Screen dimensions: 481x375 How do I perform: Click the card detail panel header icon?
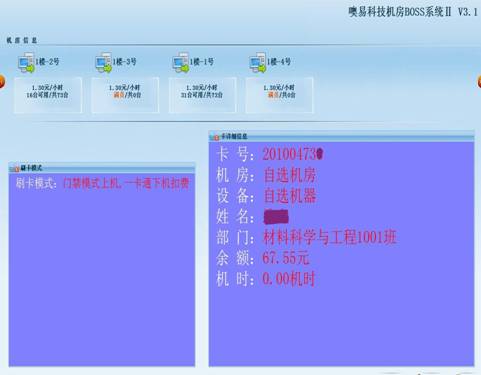click(x=214, y=136)
